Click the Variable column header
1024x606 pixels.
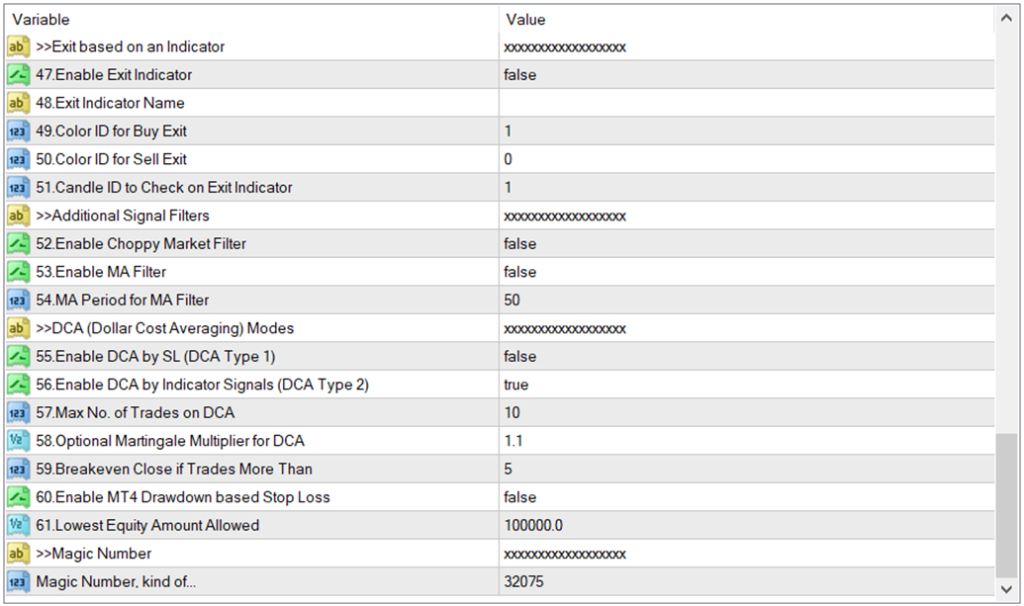click(250, 19)
